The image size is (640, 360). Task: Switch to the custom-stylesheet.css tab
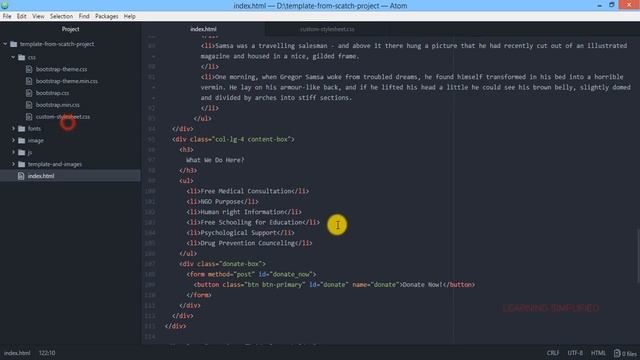pos(327,29)
